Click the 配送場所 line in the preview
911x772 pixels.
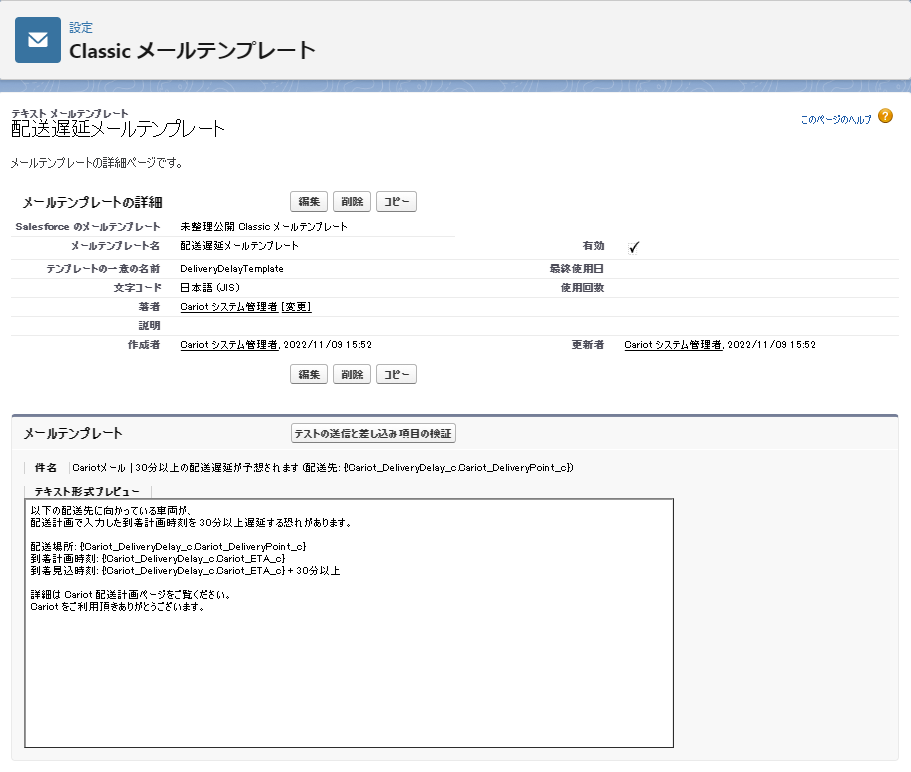point(168,547)
